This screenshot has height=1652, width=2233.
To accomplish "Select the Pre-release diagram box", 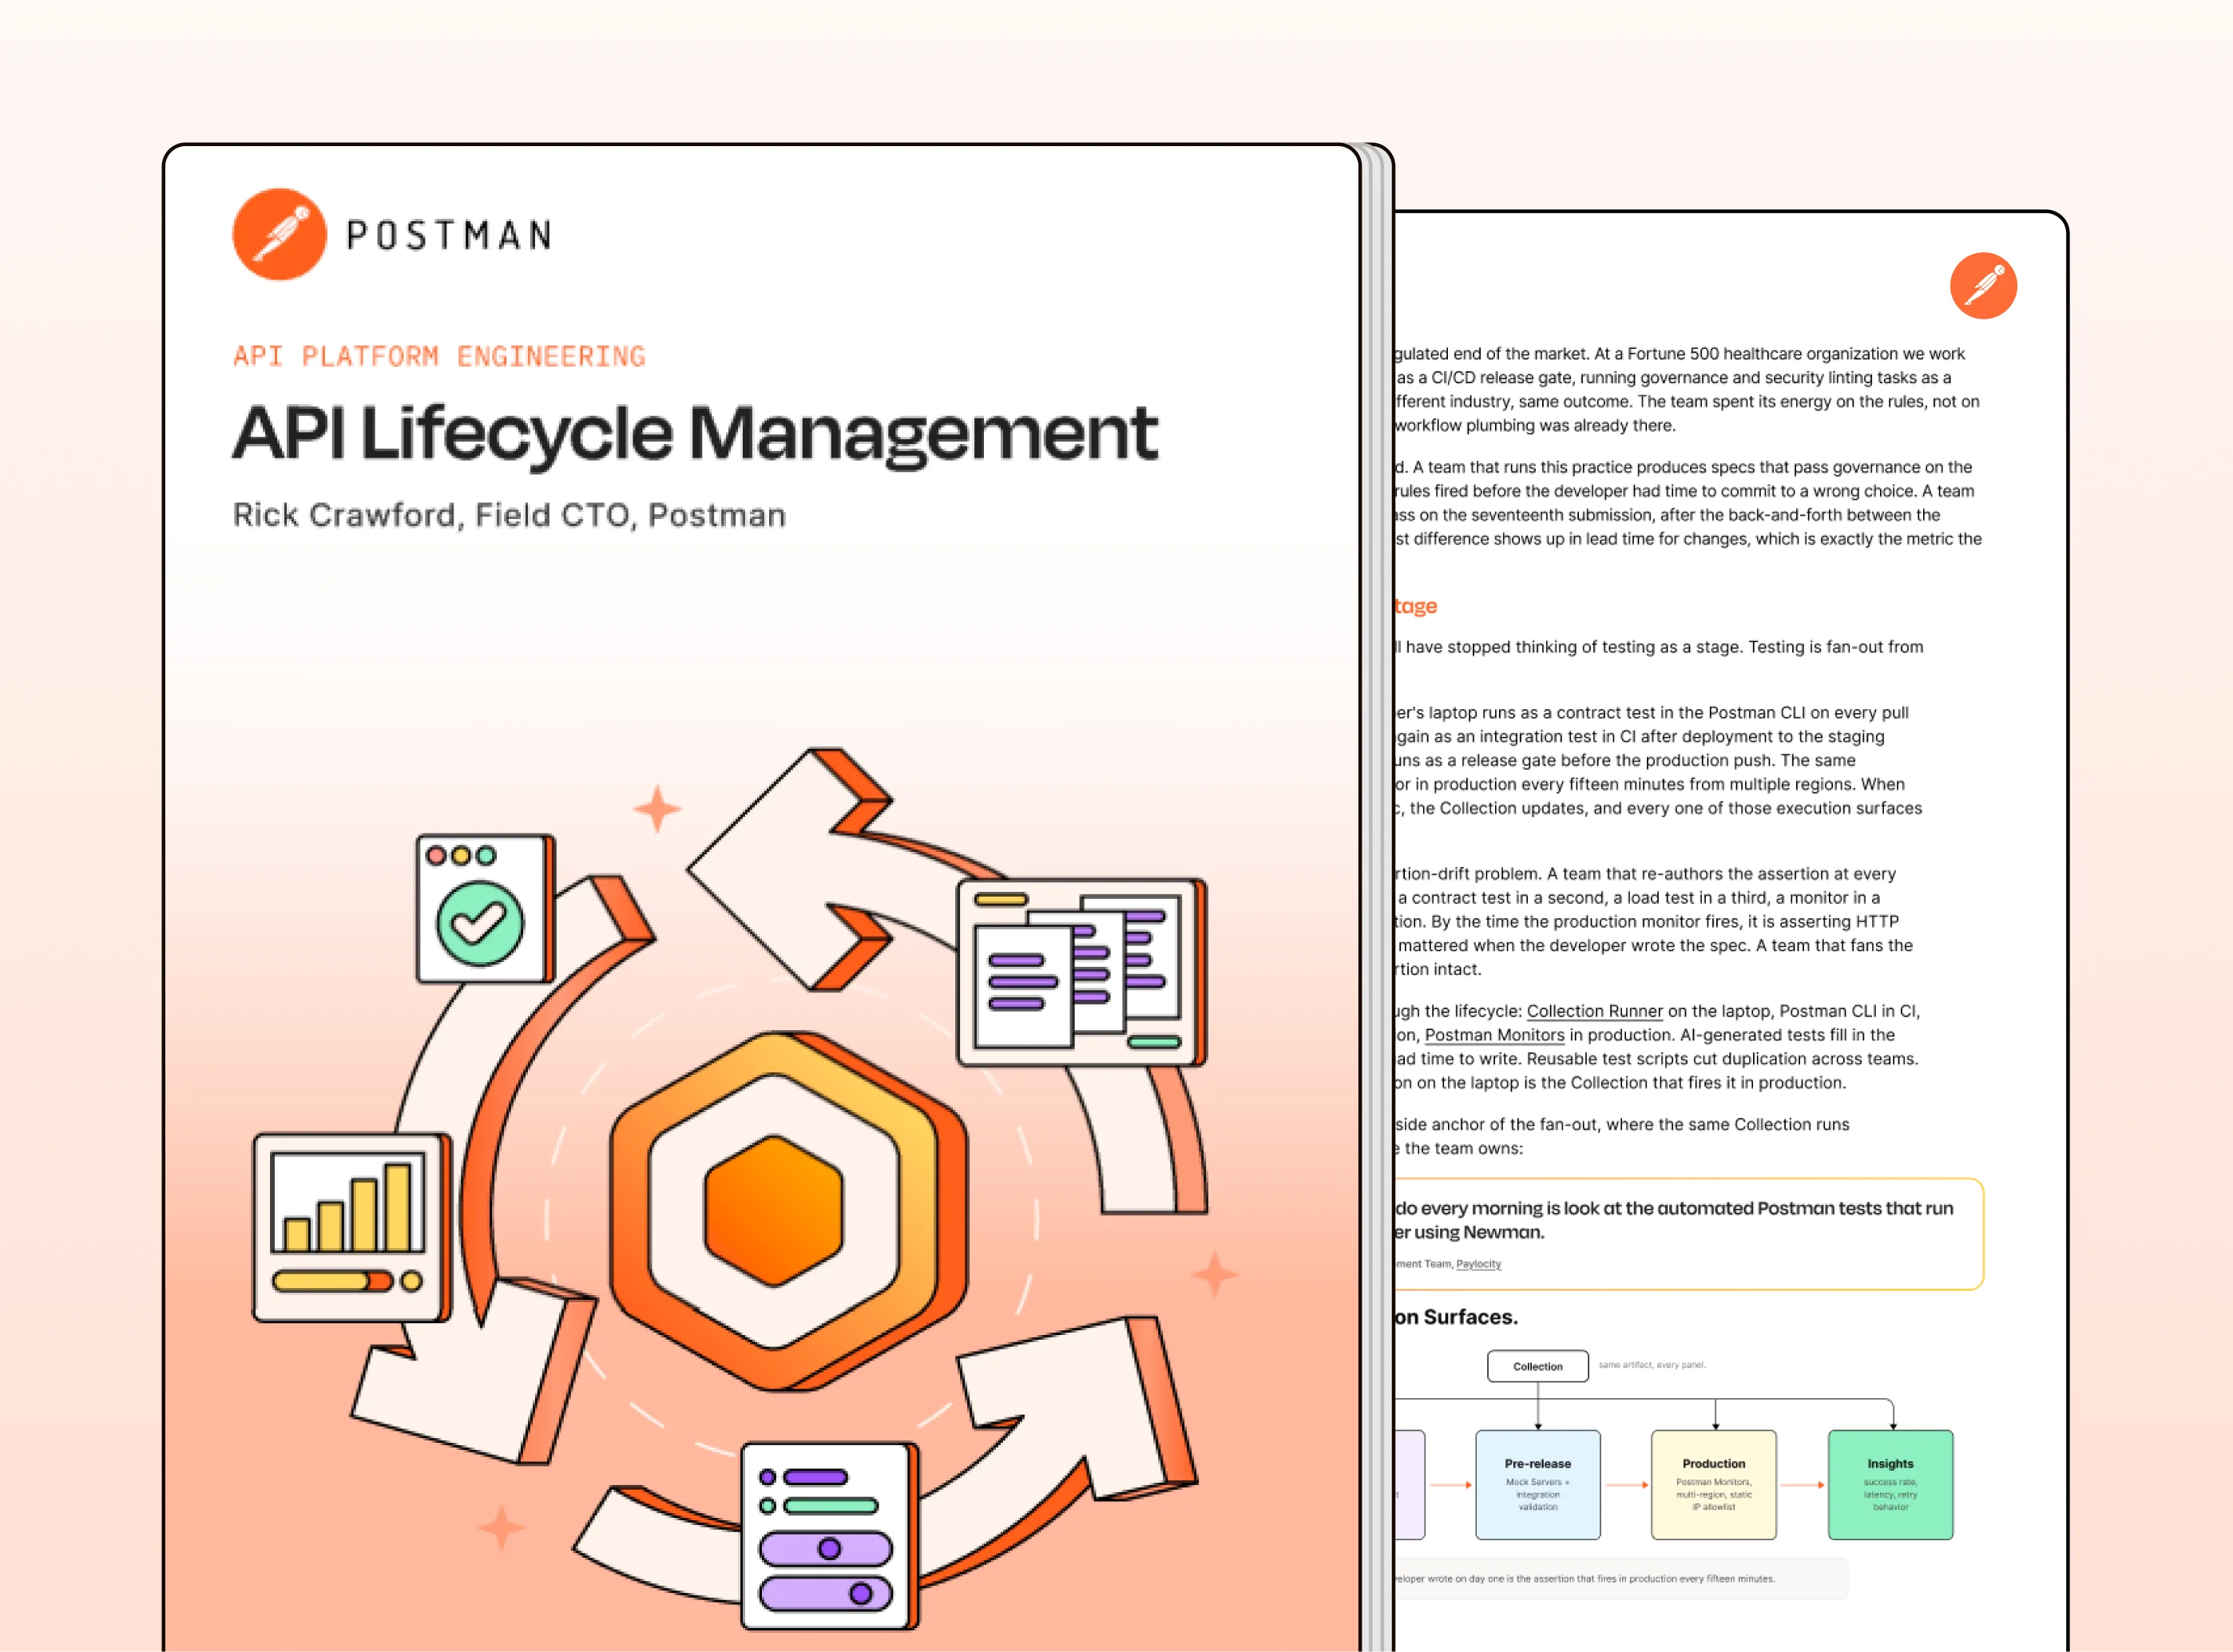I will click(1537, 1484).
